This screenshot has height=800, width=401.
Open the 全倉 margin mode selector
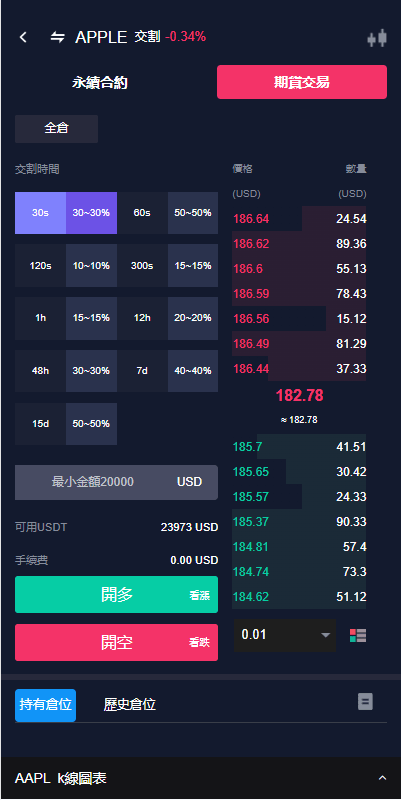click(56, 129)
